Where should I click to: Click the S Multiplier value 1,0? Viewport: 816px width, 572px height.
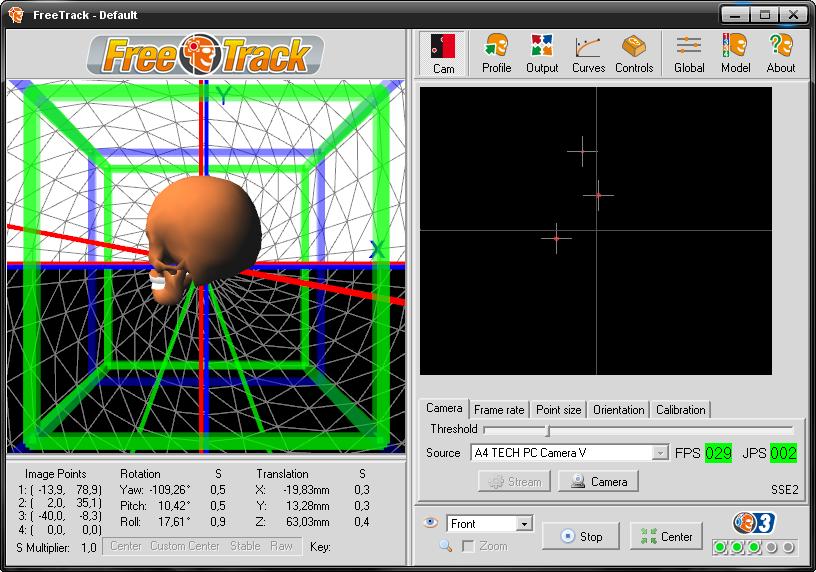89,548
